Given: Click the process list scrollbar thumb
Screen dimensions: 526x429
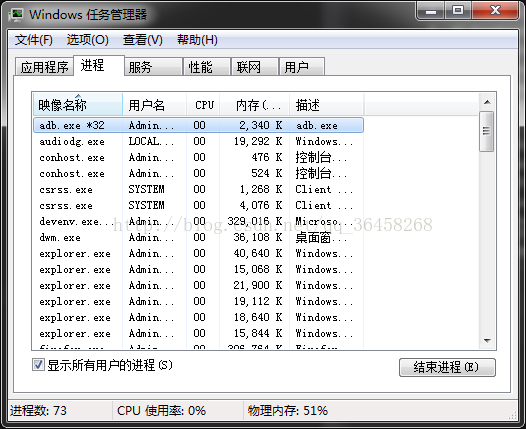Looking at the screenshot, I should (487, 131).
